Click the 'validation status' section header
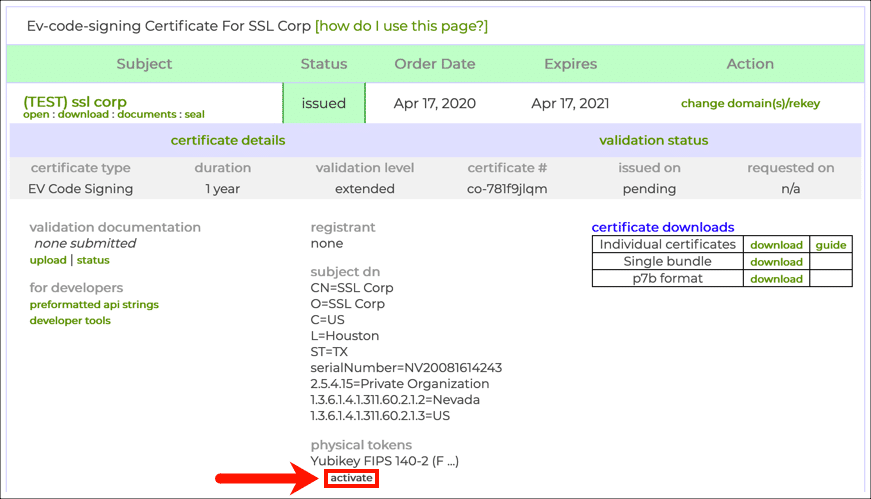This screenshot has height=499, width=871. click(653, 140)
